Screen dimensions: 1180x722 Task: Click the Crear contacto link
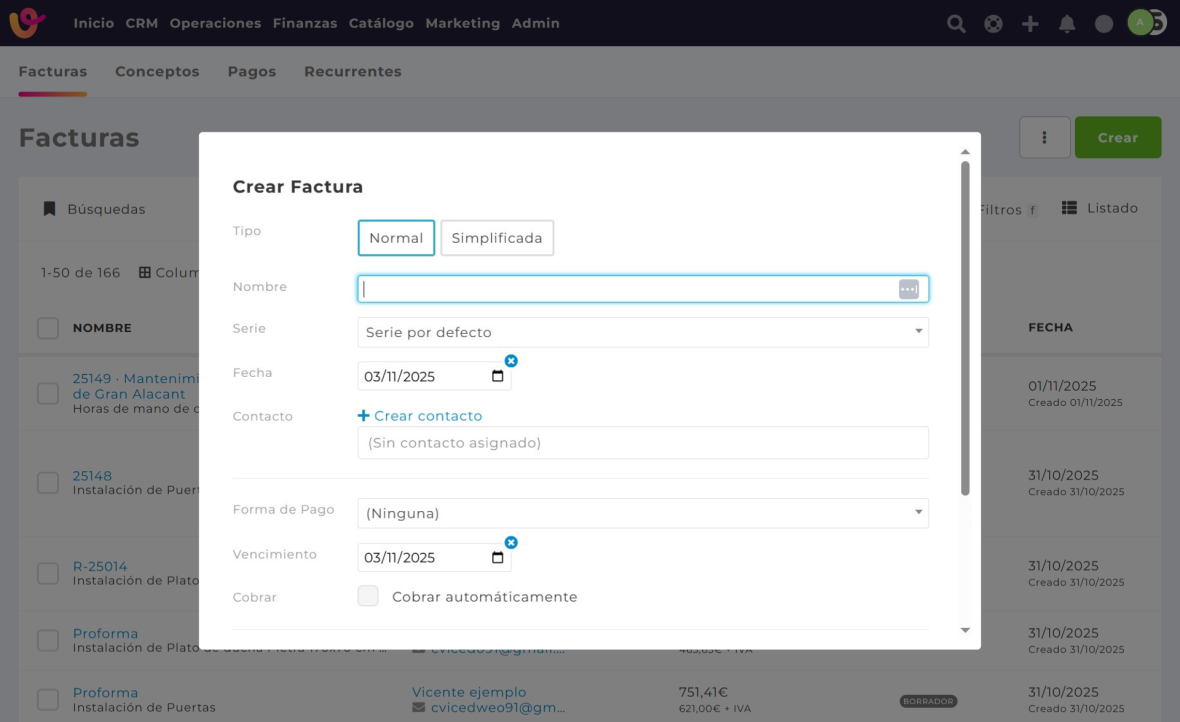click(x=420, y=416)
